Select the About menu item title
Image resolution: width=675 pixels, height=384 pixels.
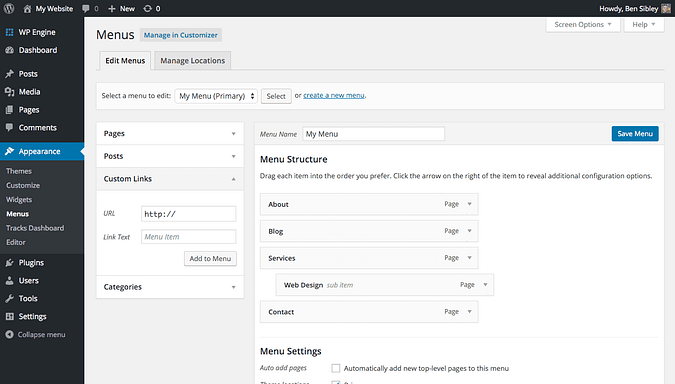tap(278, 204)
